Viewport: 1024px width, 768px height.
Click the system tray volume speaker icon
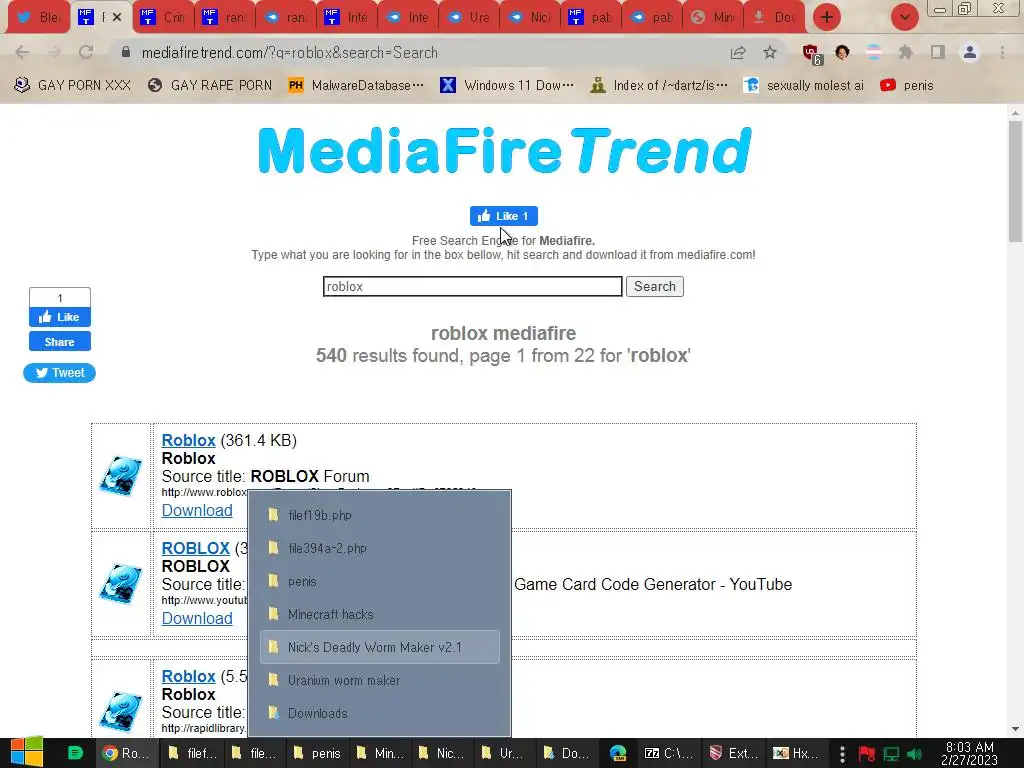(x=915, y=754)
